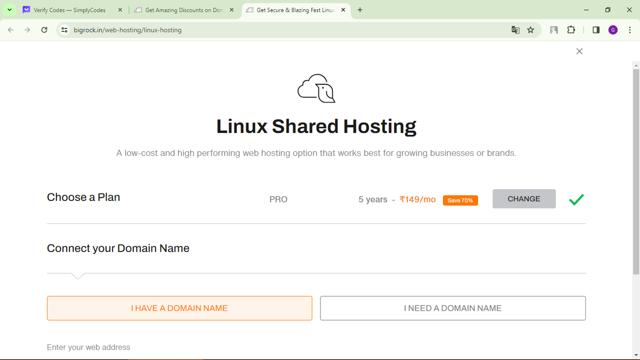Open a new browser tab
Image resolution: width=640 pixels, height=360 pixels.
(x=360, y=10)
